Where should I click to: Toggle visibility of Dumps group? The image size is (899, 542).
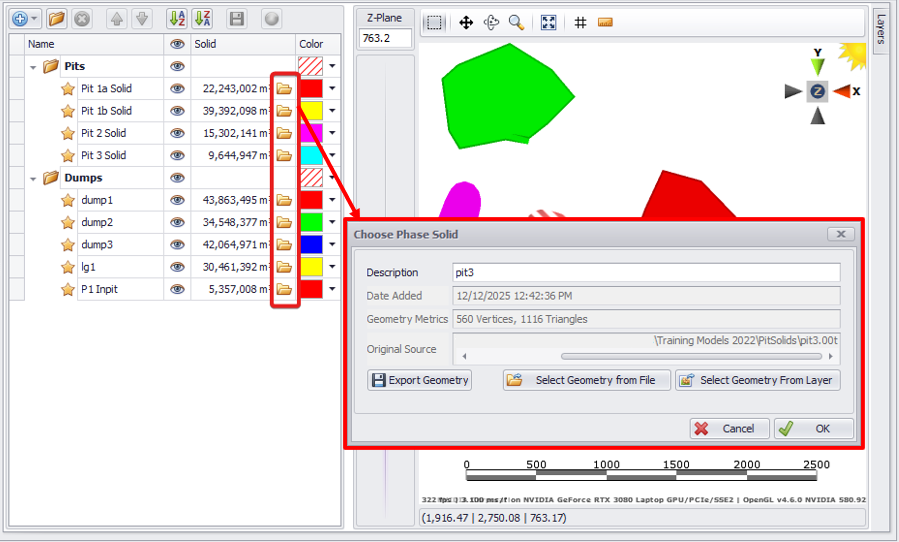click(178, 178)
